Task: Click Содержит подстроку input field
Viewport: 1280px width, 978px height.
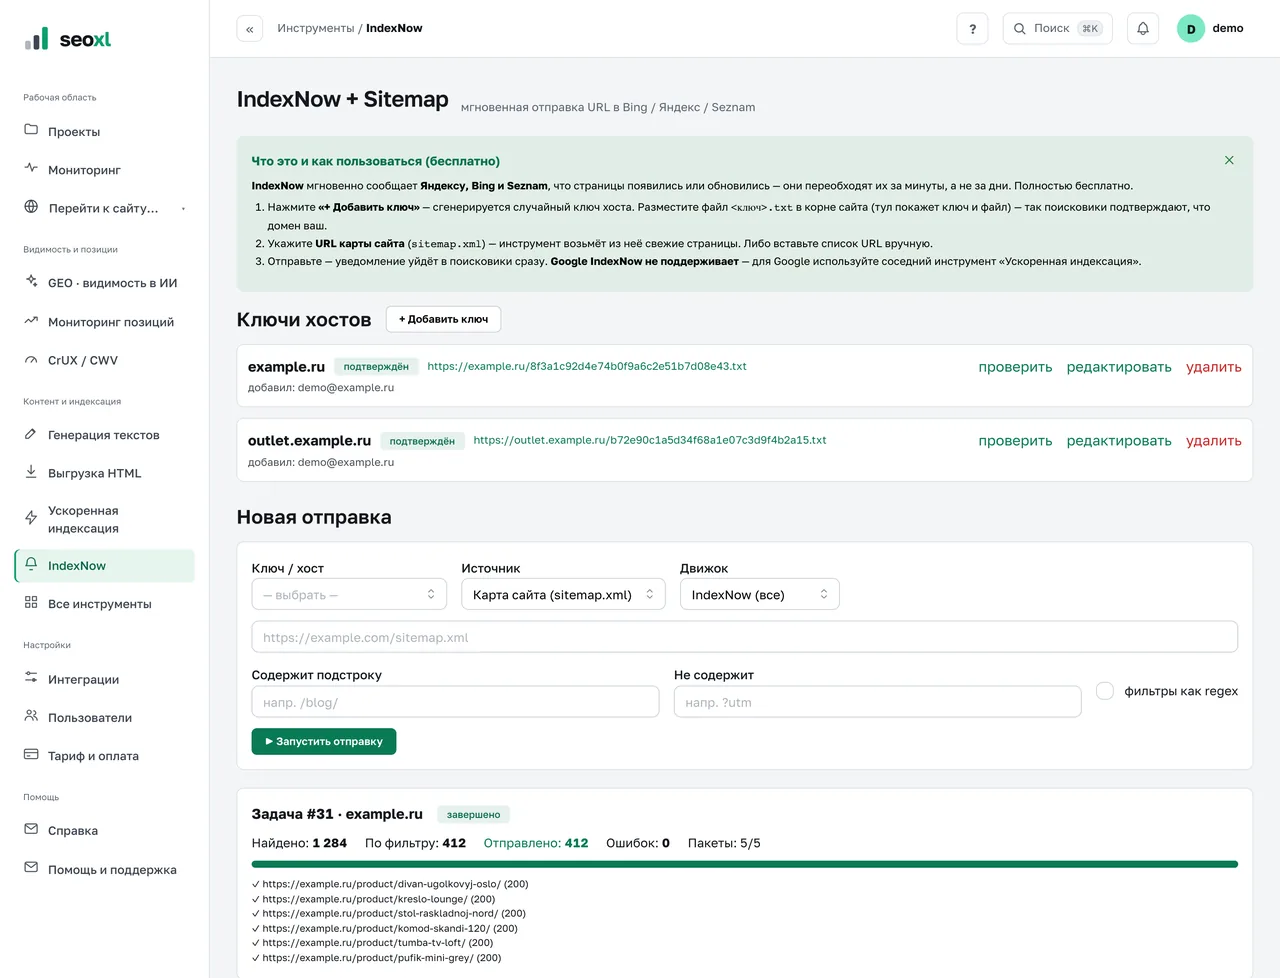Action: click(455, 702)
